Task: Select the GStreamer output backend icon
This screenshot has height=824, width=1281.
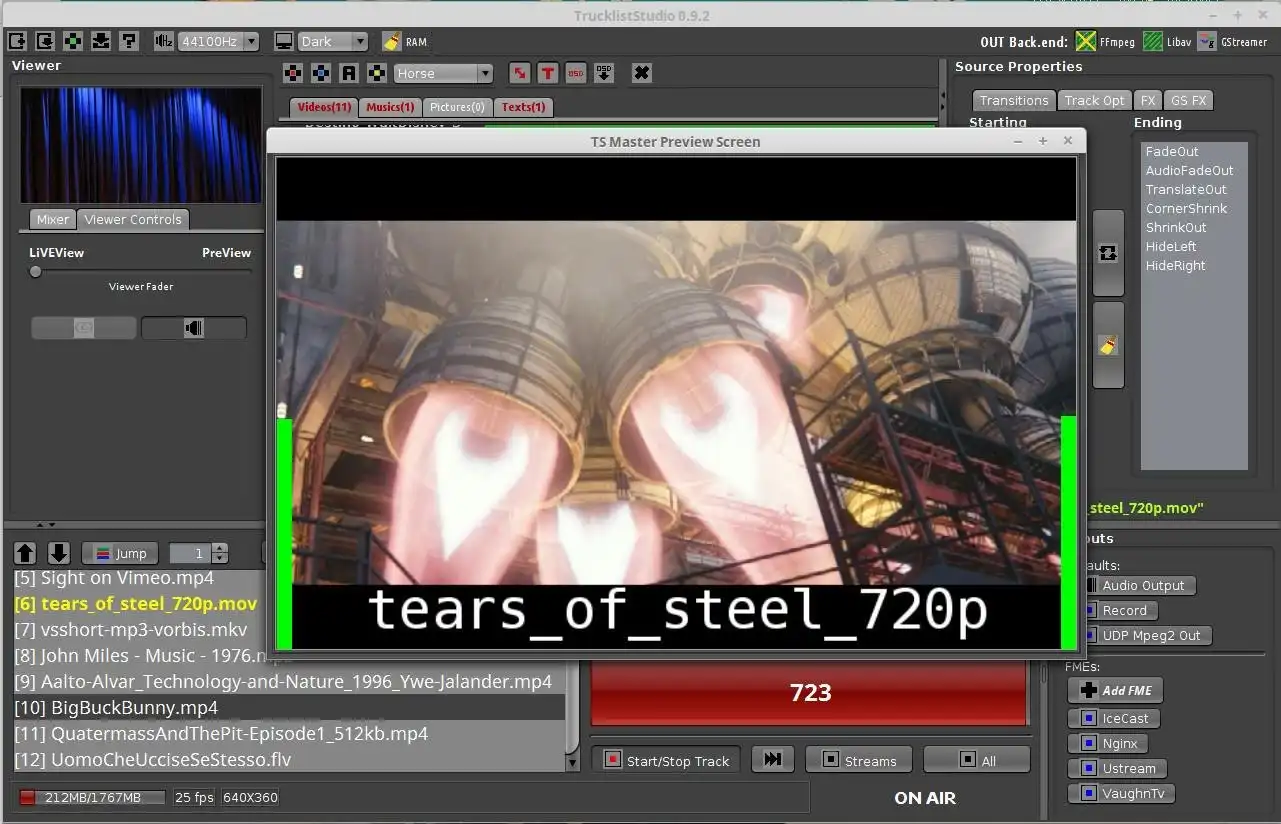Action: click(1208, 41)
